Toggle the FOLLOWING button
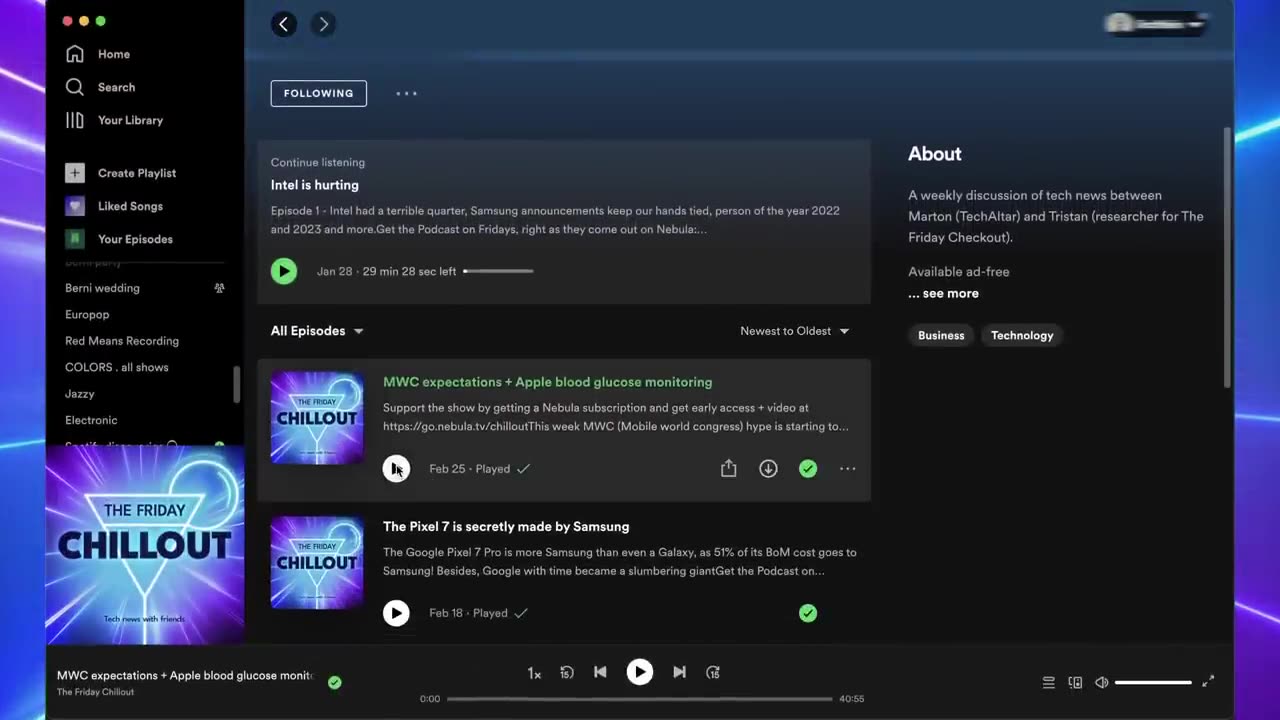The height and width of the screenshot is (720, 1280). point(319,93)
